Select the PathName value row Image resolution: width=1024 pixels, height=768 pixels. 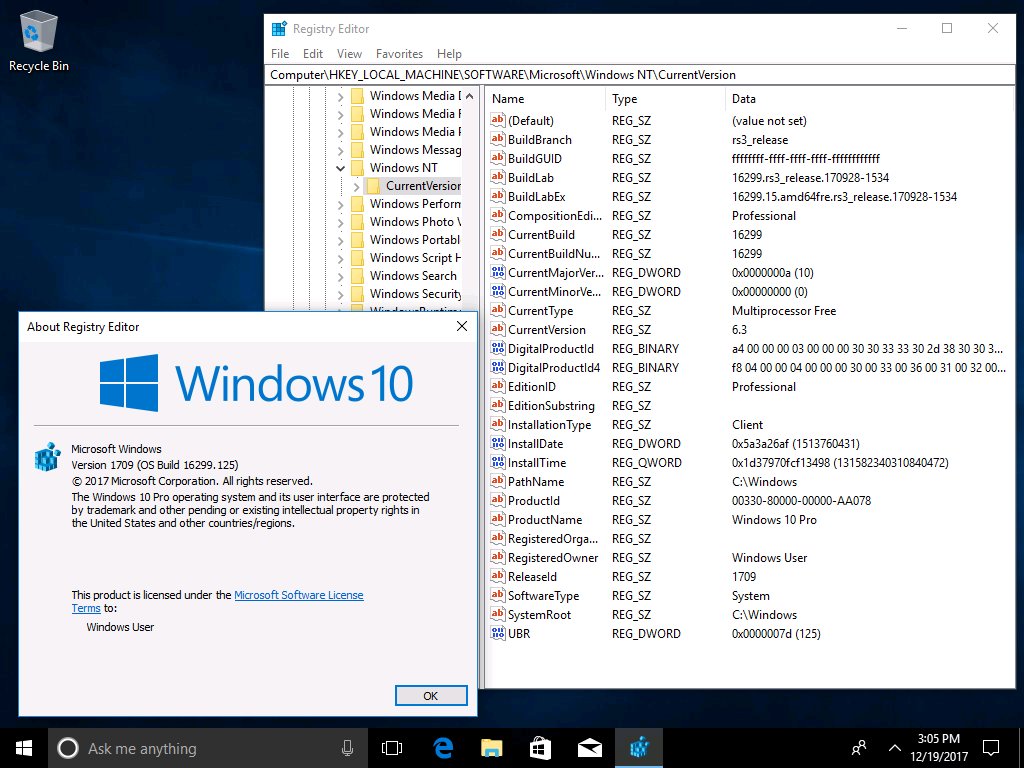[748, 481]
